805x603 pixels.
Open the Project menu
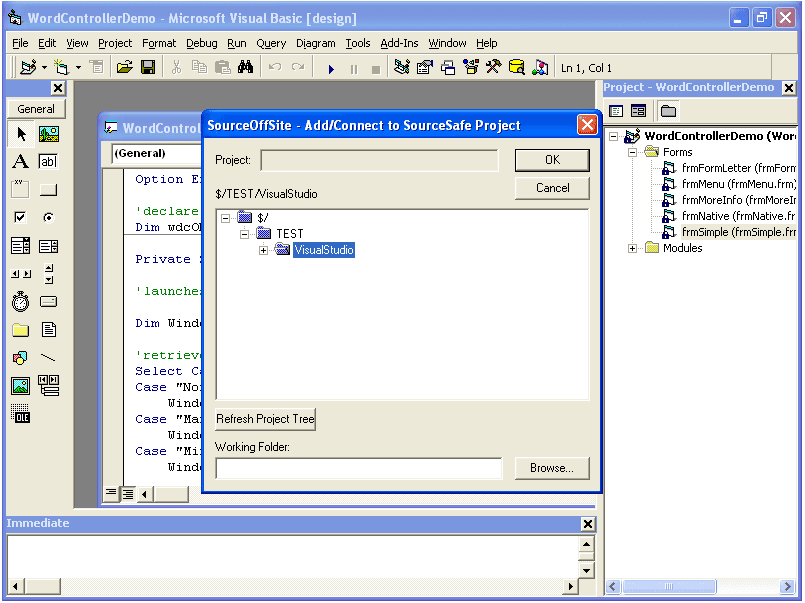tap(115, 43)
